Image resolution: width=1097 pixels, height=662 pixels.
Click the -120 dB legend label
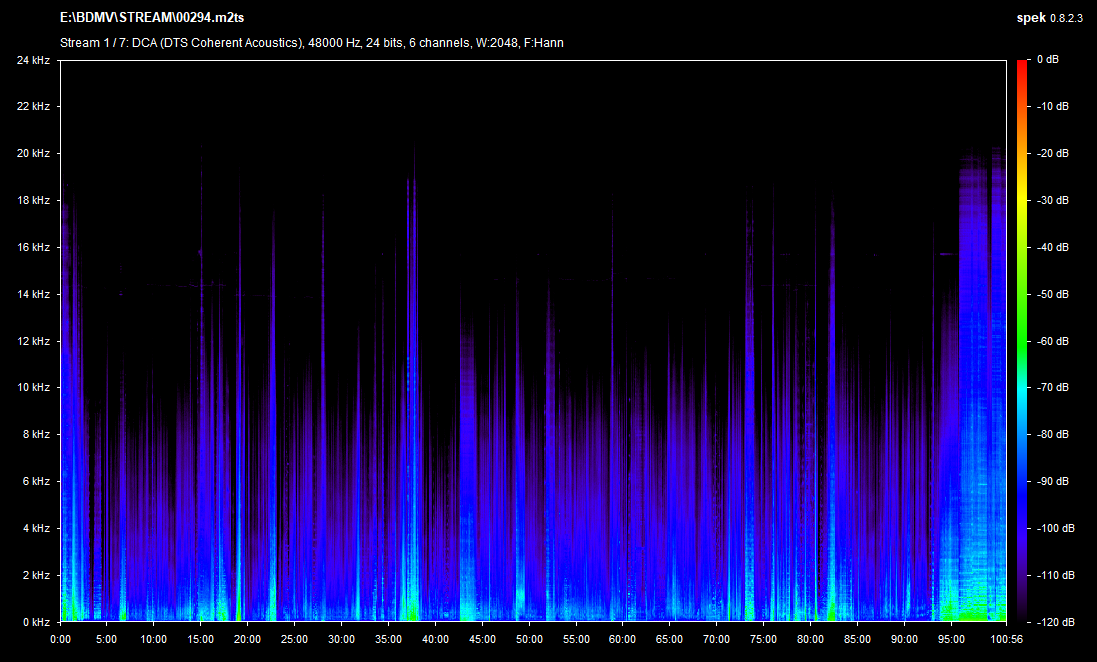click(1054, 622)
